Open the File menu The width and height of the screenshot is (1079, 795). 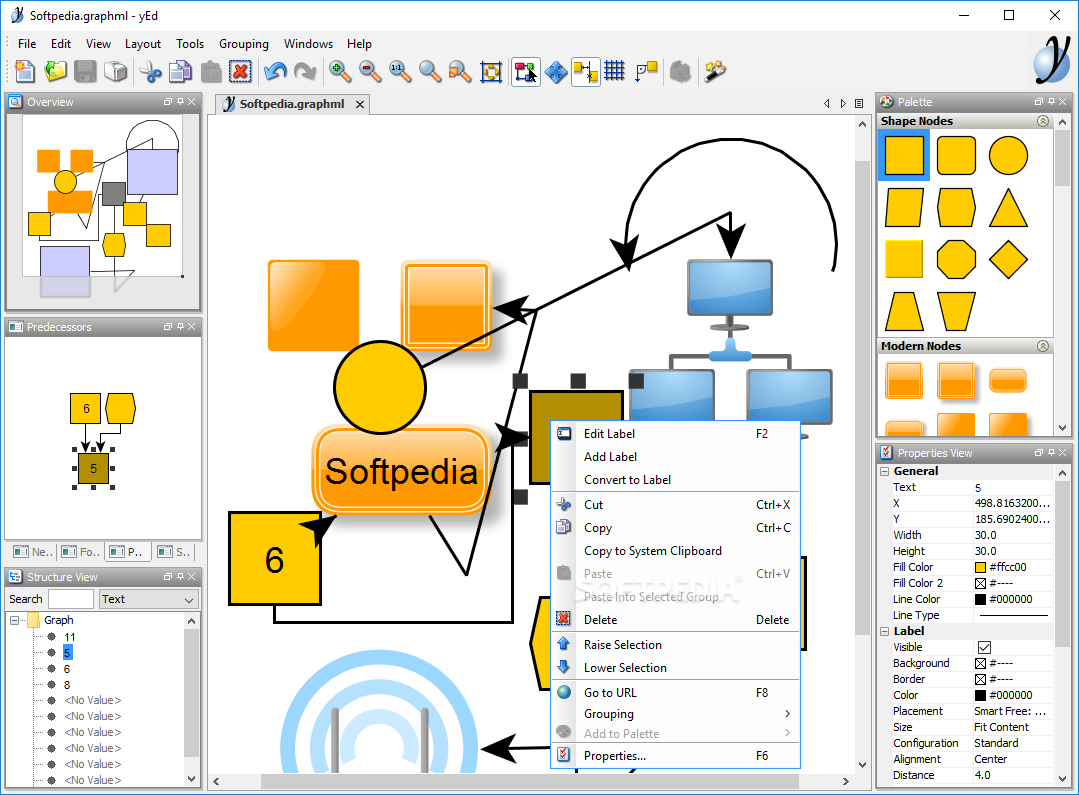point(27,44)
